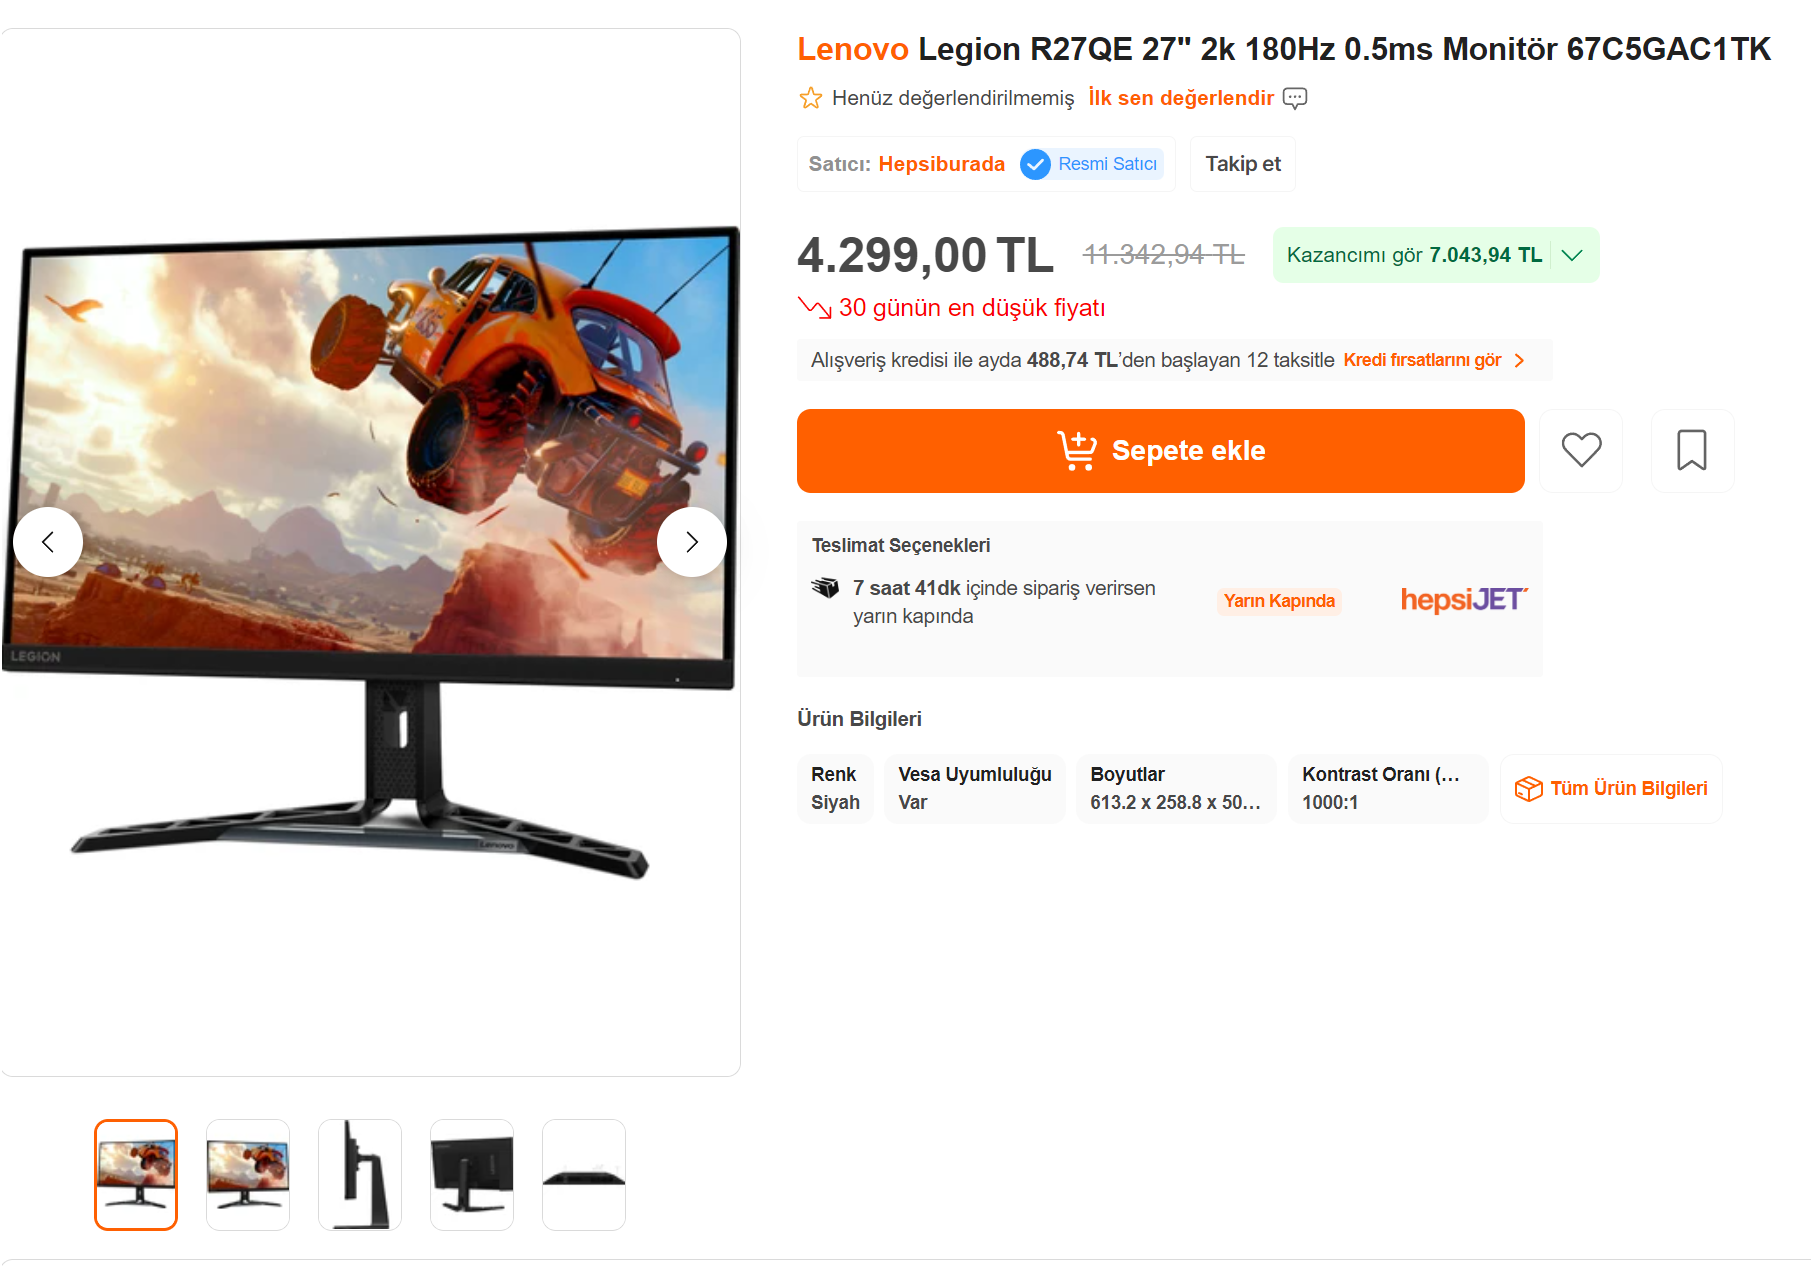Open the Hepsiburada seller link
The image size is (1813, 1270).
941,164
